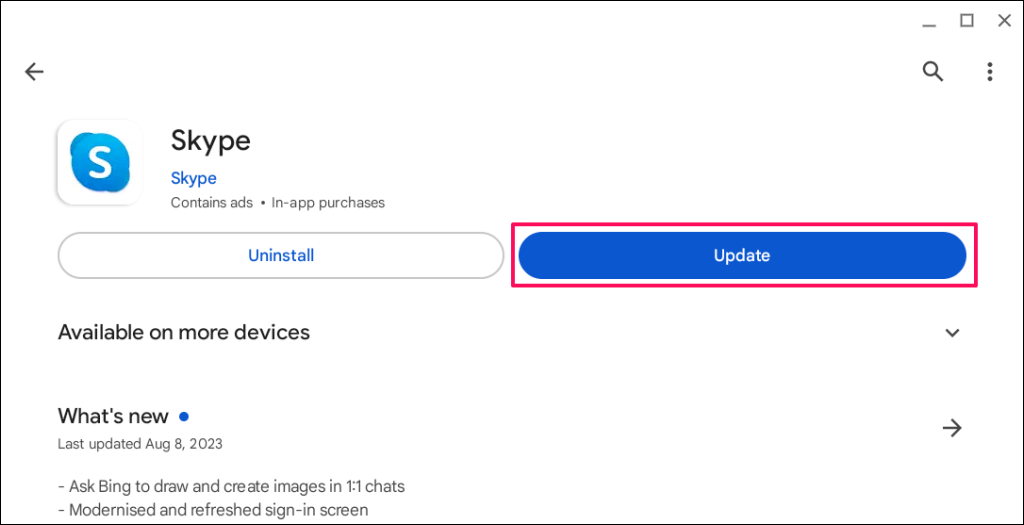Click the Skype app title text
Screen dimensions: 1024x525
coord(211,140)
